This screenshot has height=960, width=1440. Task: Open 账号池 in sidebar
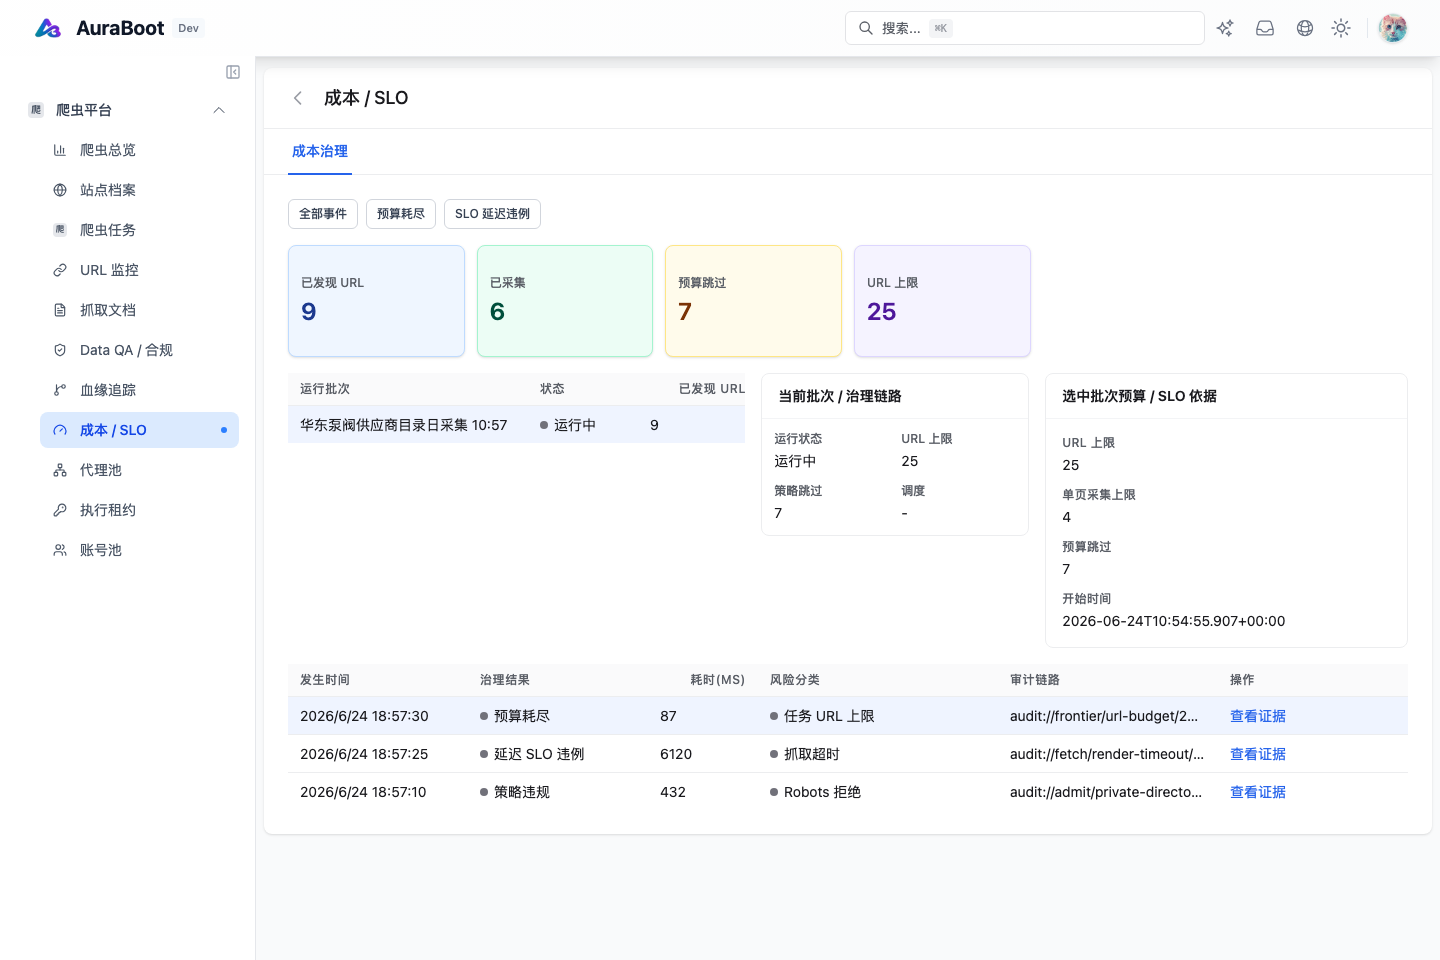pyautogui.click(x=139, y=550)
